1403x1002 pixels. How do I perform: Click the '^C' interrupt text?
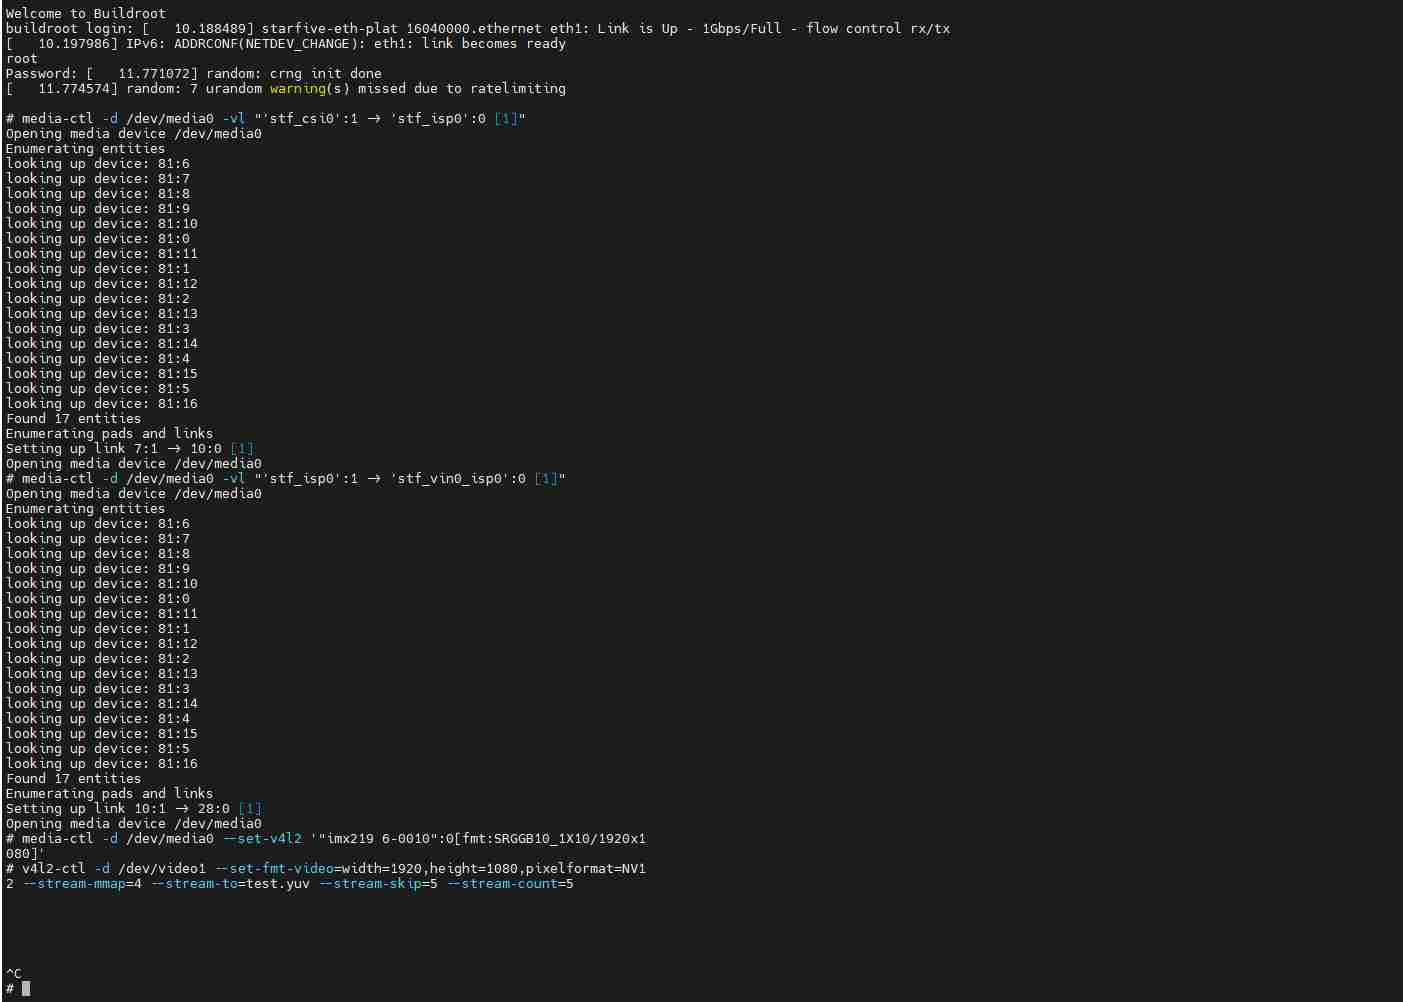pos(13,973)
